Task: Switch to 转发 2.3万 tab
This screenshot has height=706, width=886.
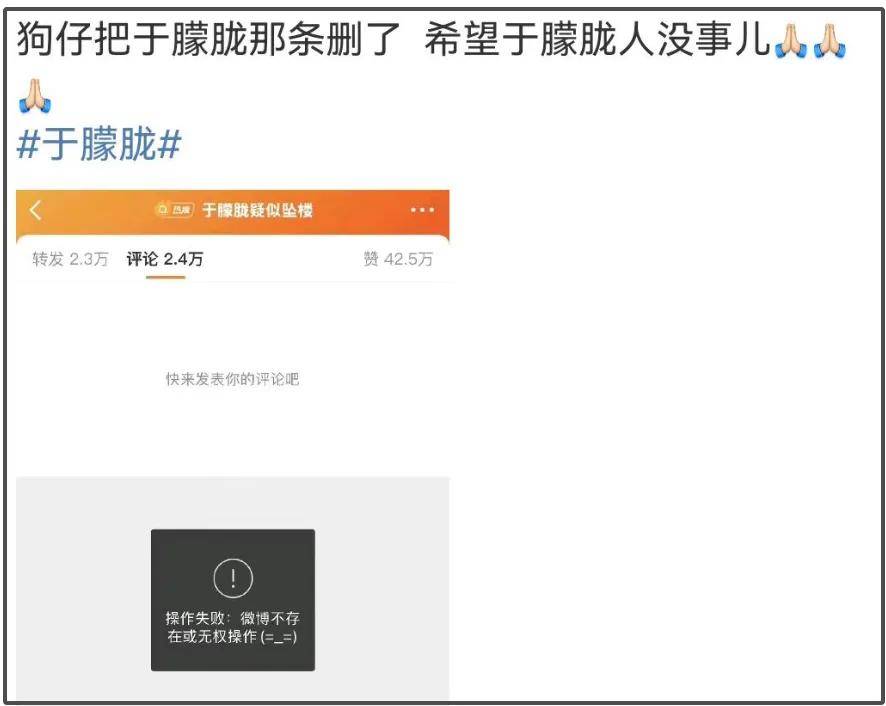Action: click(x=70, y=259)
